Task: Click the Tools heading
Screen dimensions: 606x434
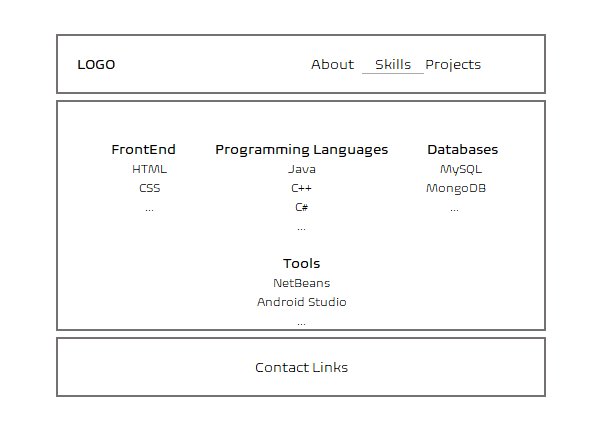Action: click(x=301, y=264)
